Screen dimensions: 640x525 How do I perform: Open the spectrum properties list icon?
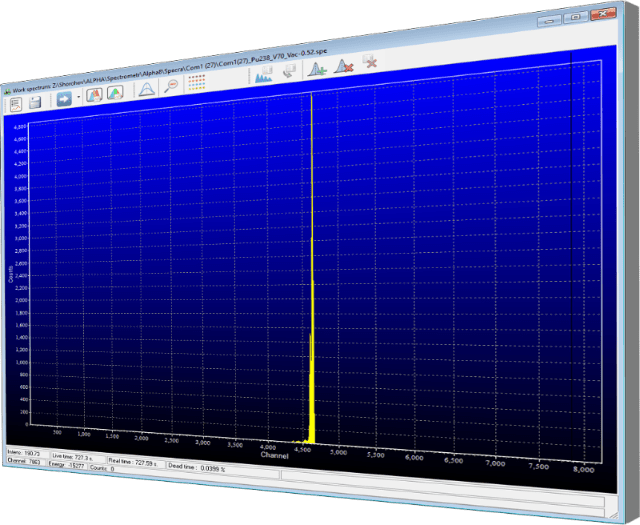pos(16,105)
